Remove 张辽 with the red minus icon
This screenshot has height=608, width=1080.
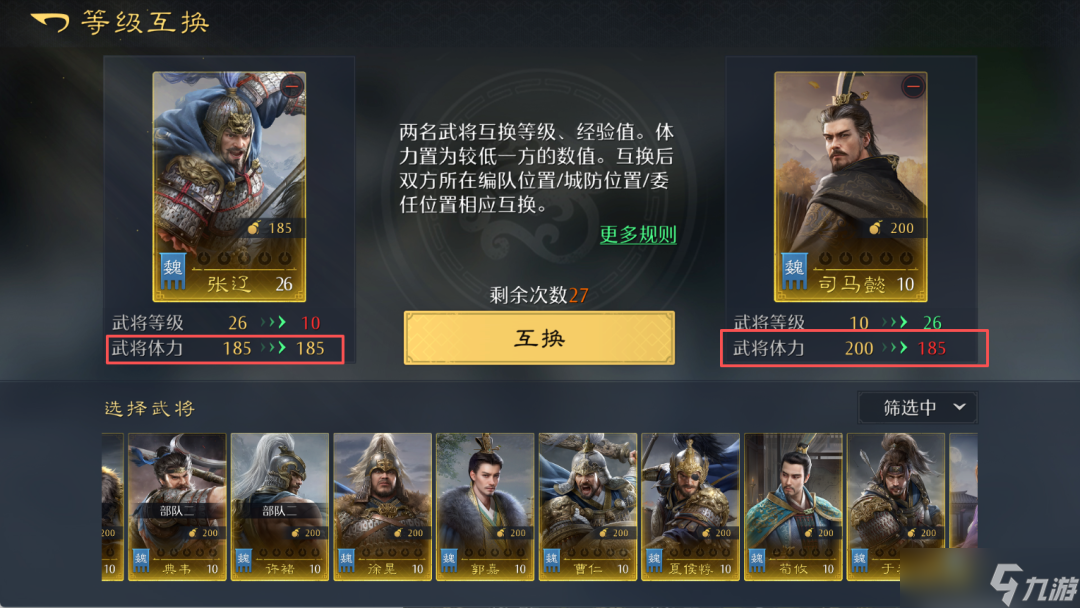[292, 87]
